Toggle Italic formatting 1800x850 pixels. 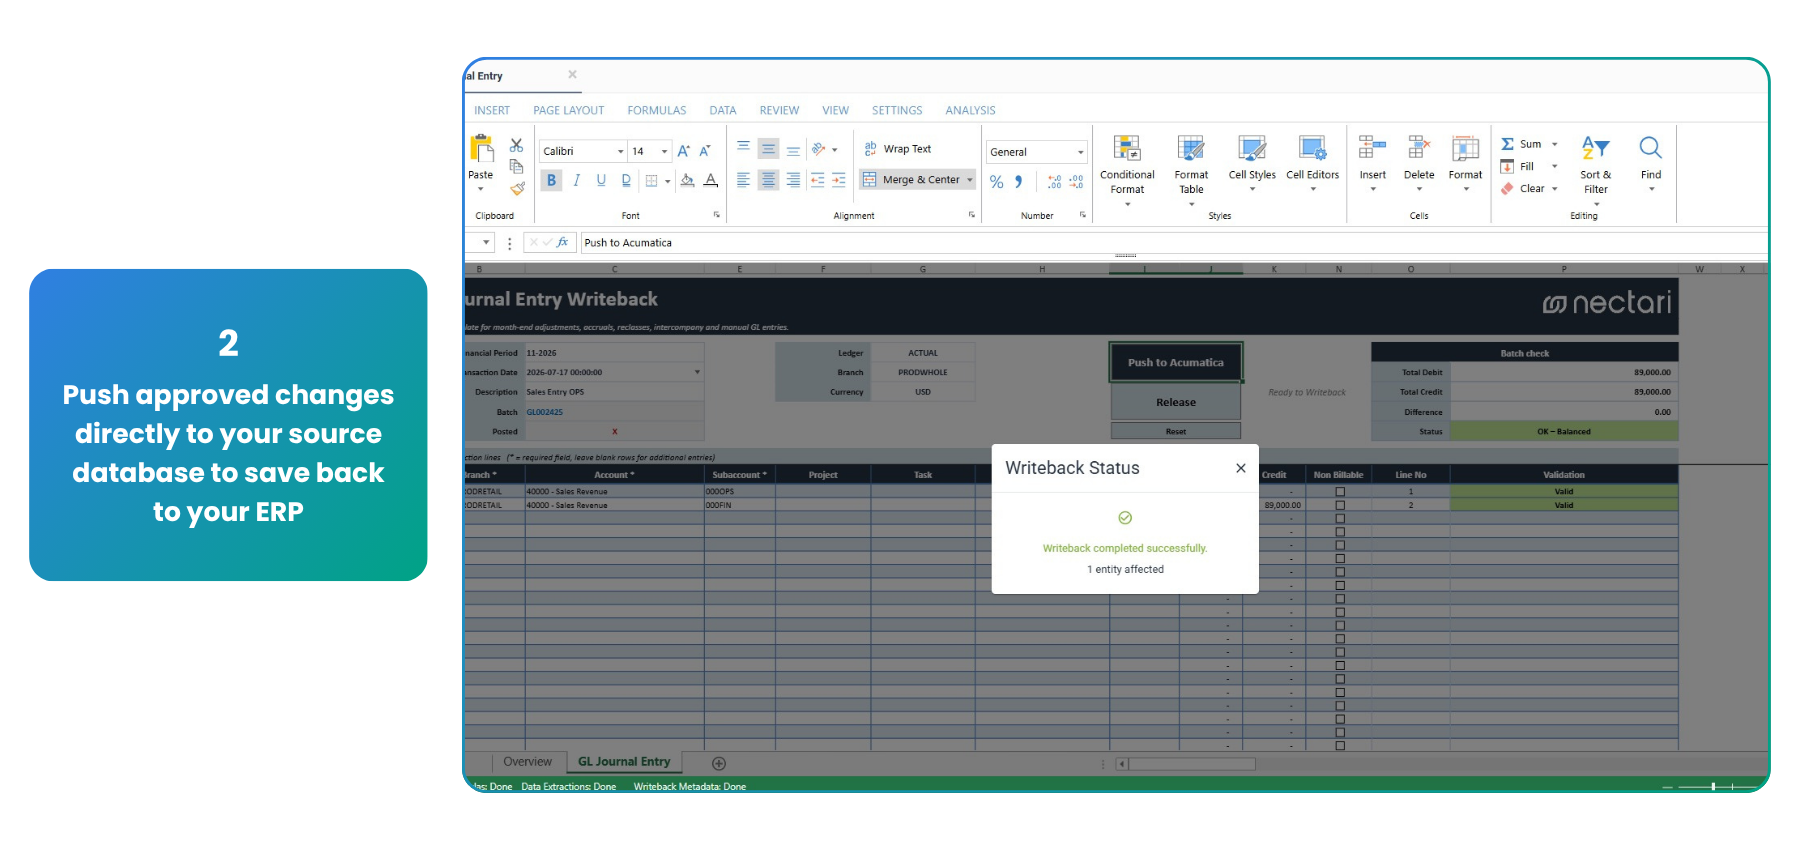576,181
